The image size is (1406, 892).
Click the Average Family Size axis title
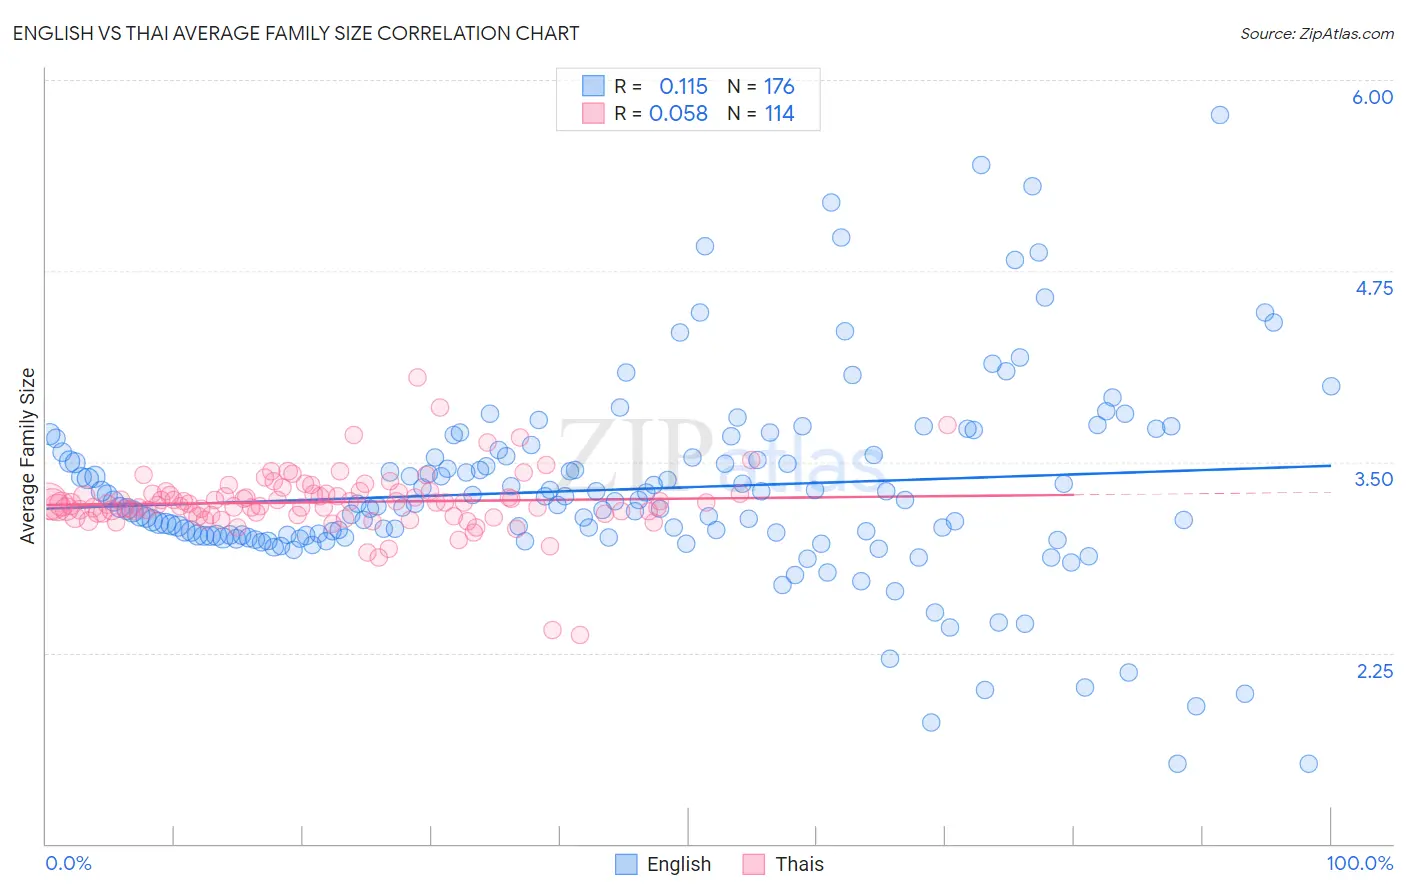click(28, 456)
